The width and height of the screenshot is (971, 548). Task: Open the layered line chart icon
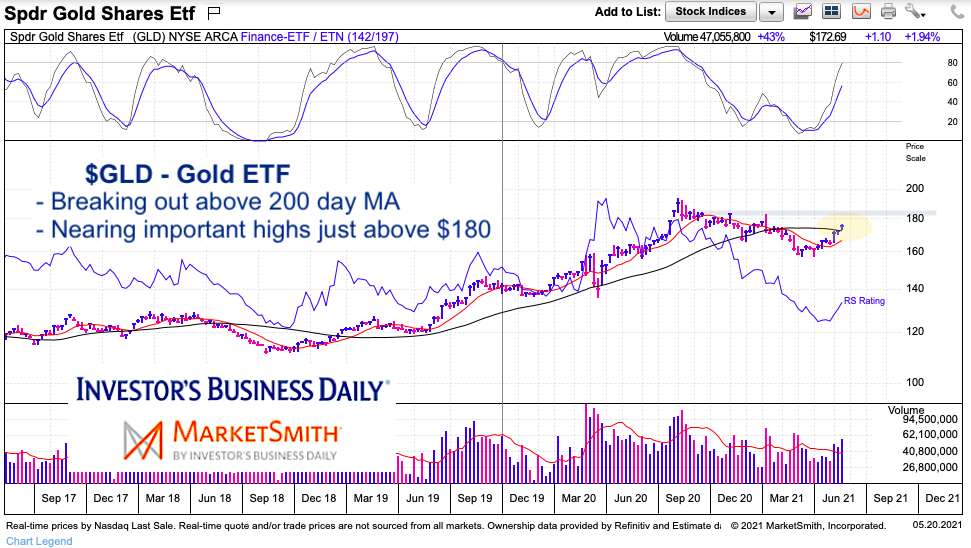point(803,11)
